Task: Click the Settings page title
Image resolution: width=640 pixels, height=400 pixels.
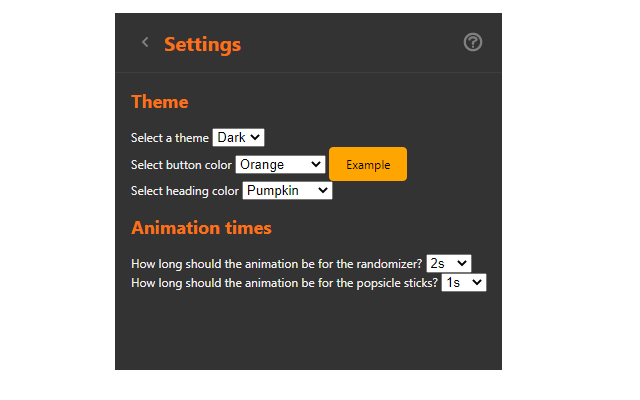Action: point(202,44)
